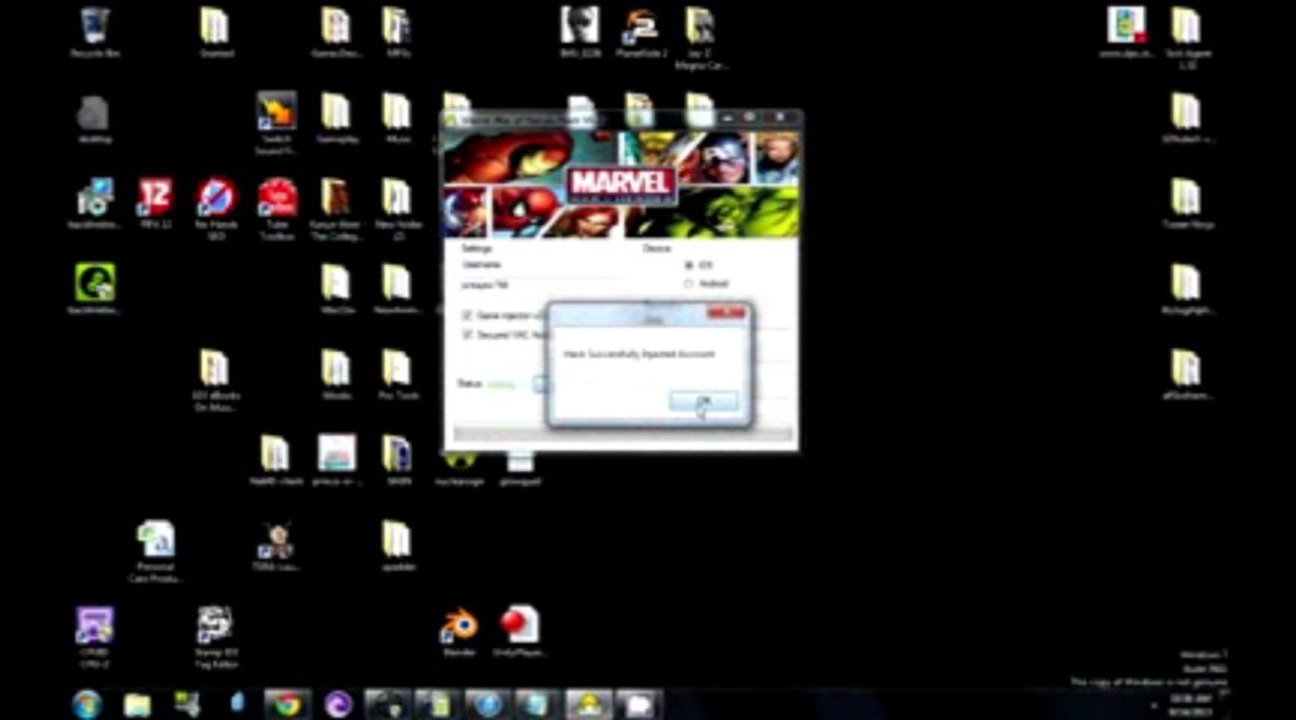Click the Marvel logo banner image
Image resolution: width=1296 pixels, height=720 pixels.
pyautogui.click(x=620, y=186)
